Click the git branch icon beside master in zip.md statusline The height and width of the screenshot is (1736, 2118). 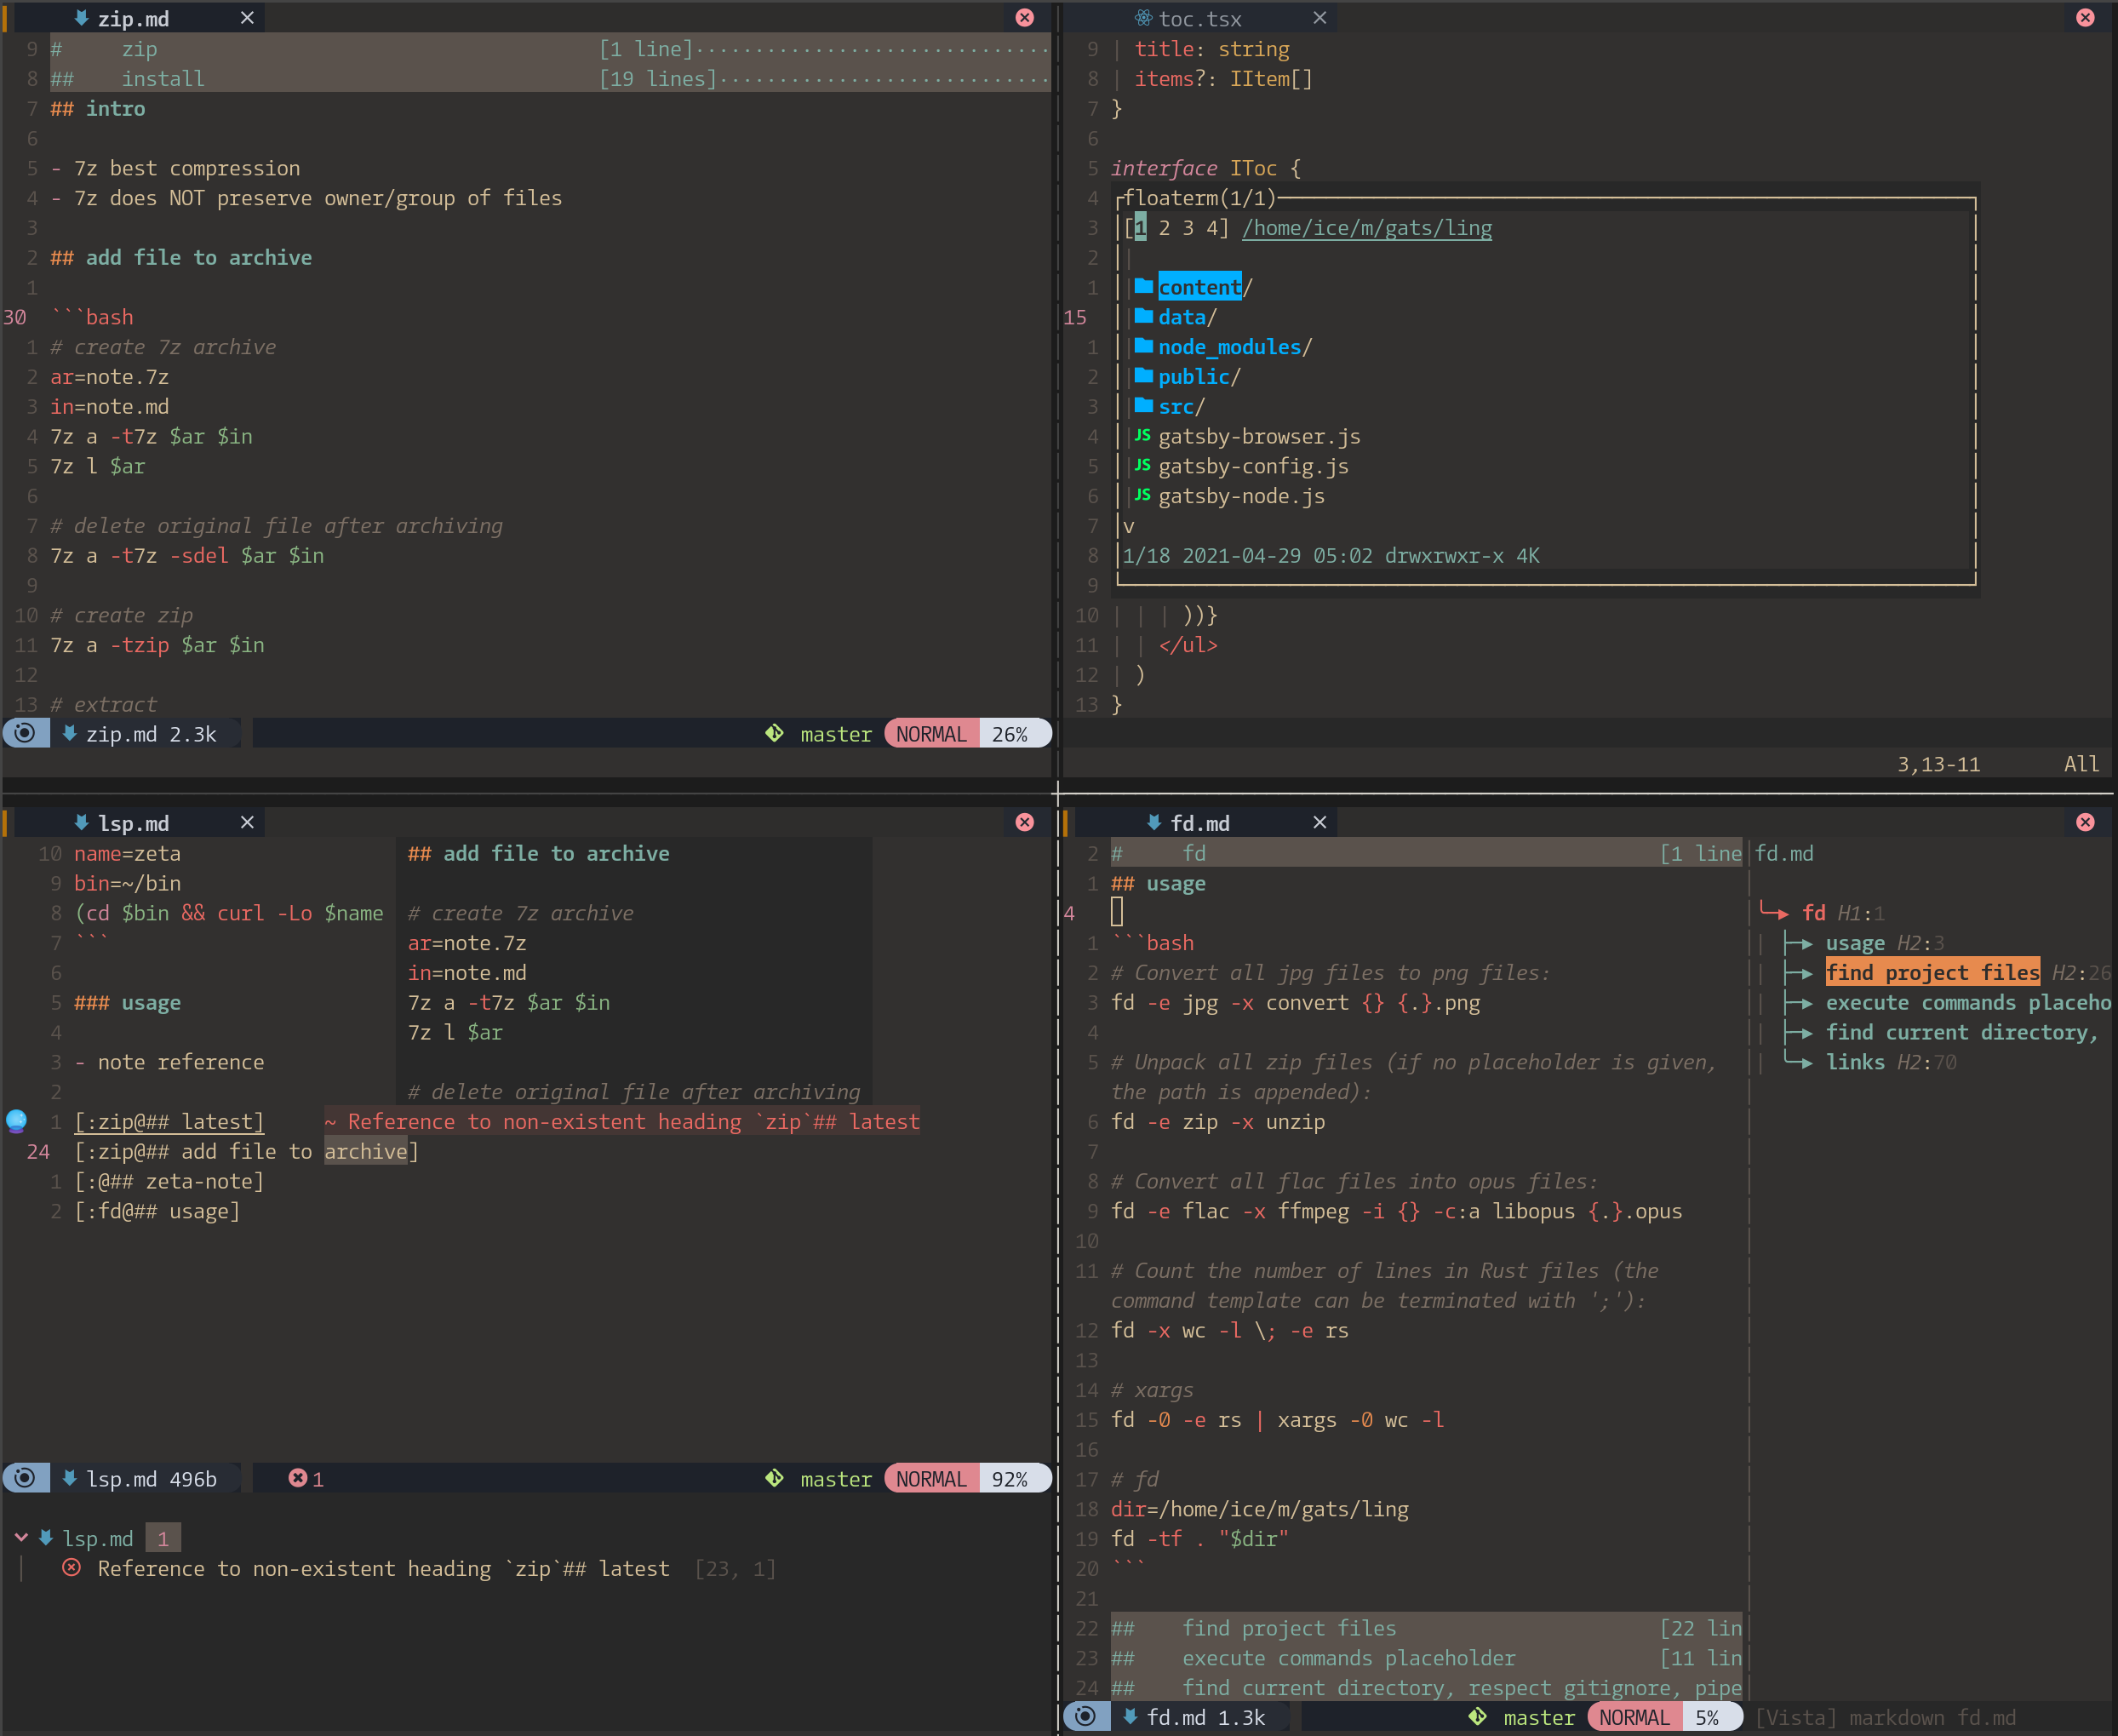point(774,733)
